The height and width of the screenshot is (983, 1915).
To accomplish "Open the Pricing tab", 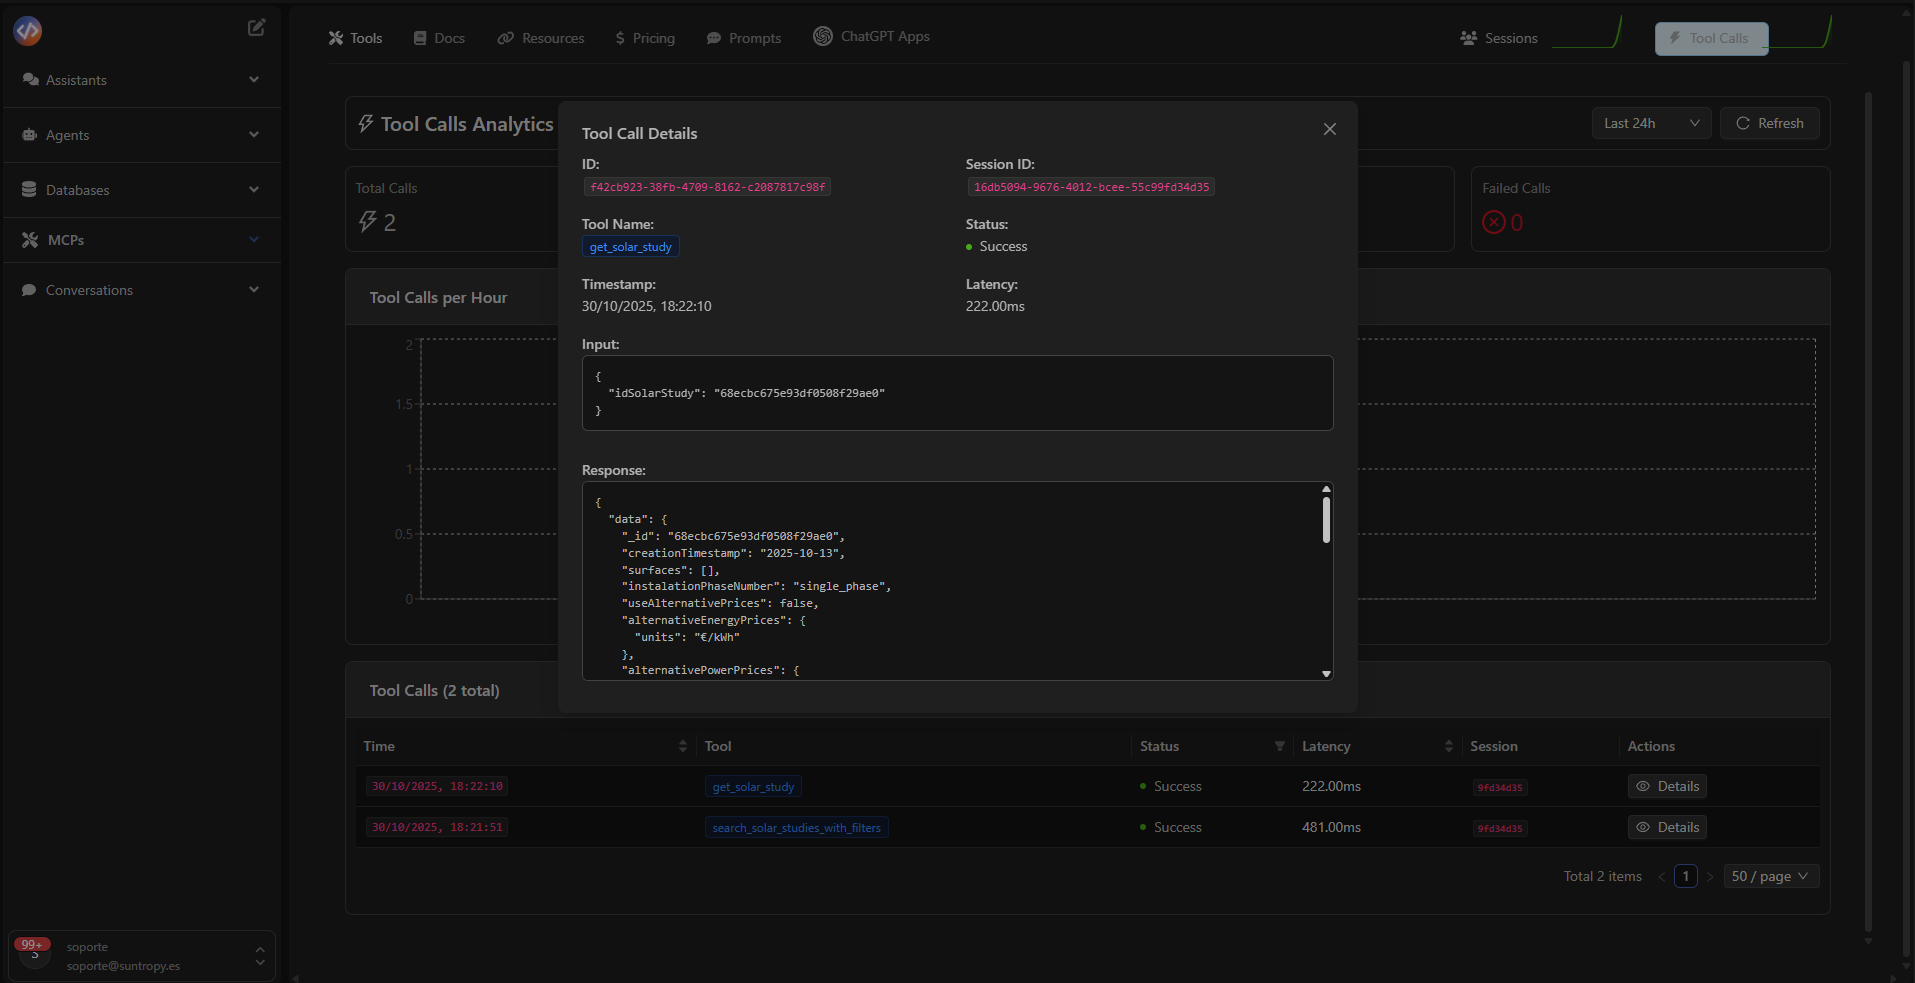I will (645, 38).
